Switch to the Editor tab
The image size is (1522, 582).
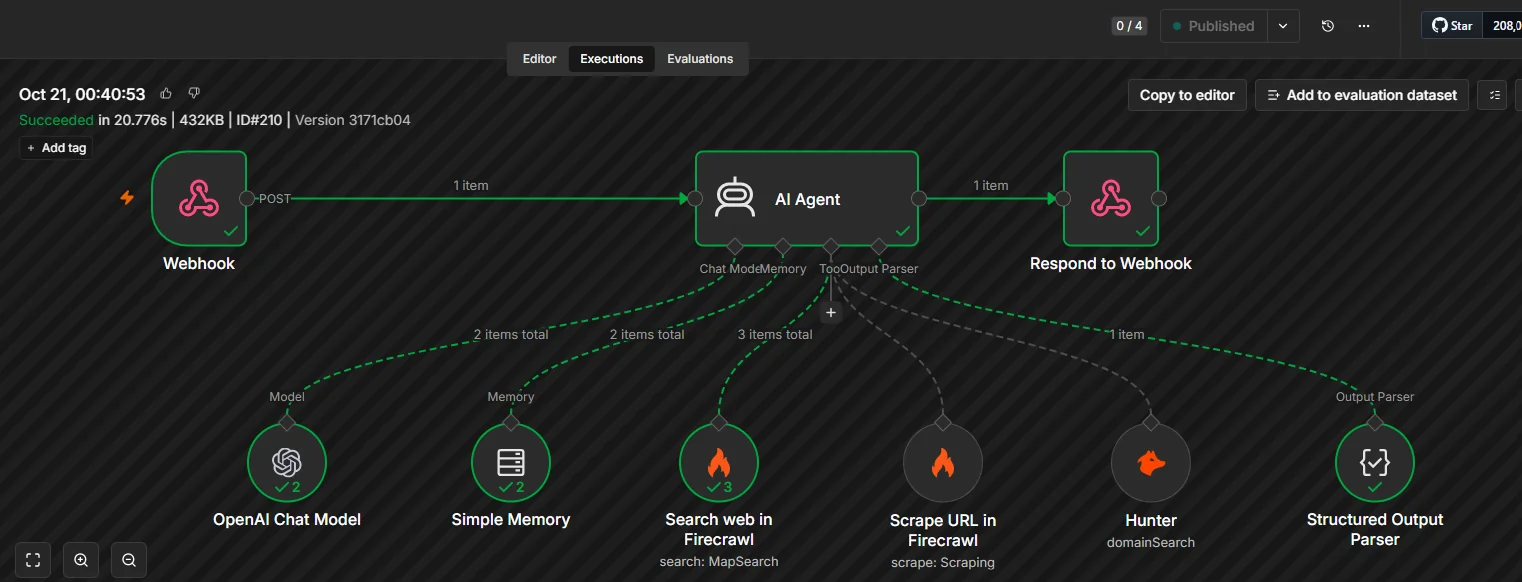coord(539,59)
